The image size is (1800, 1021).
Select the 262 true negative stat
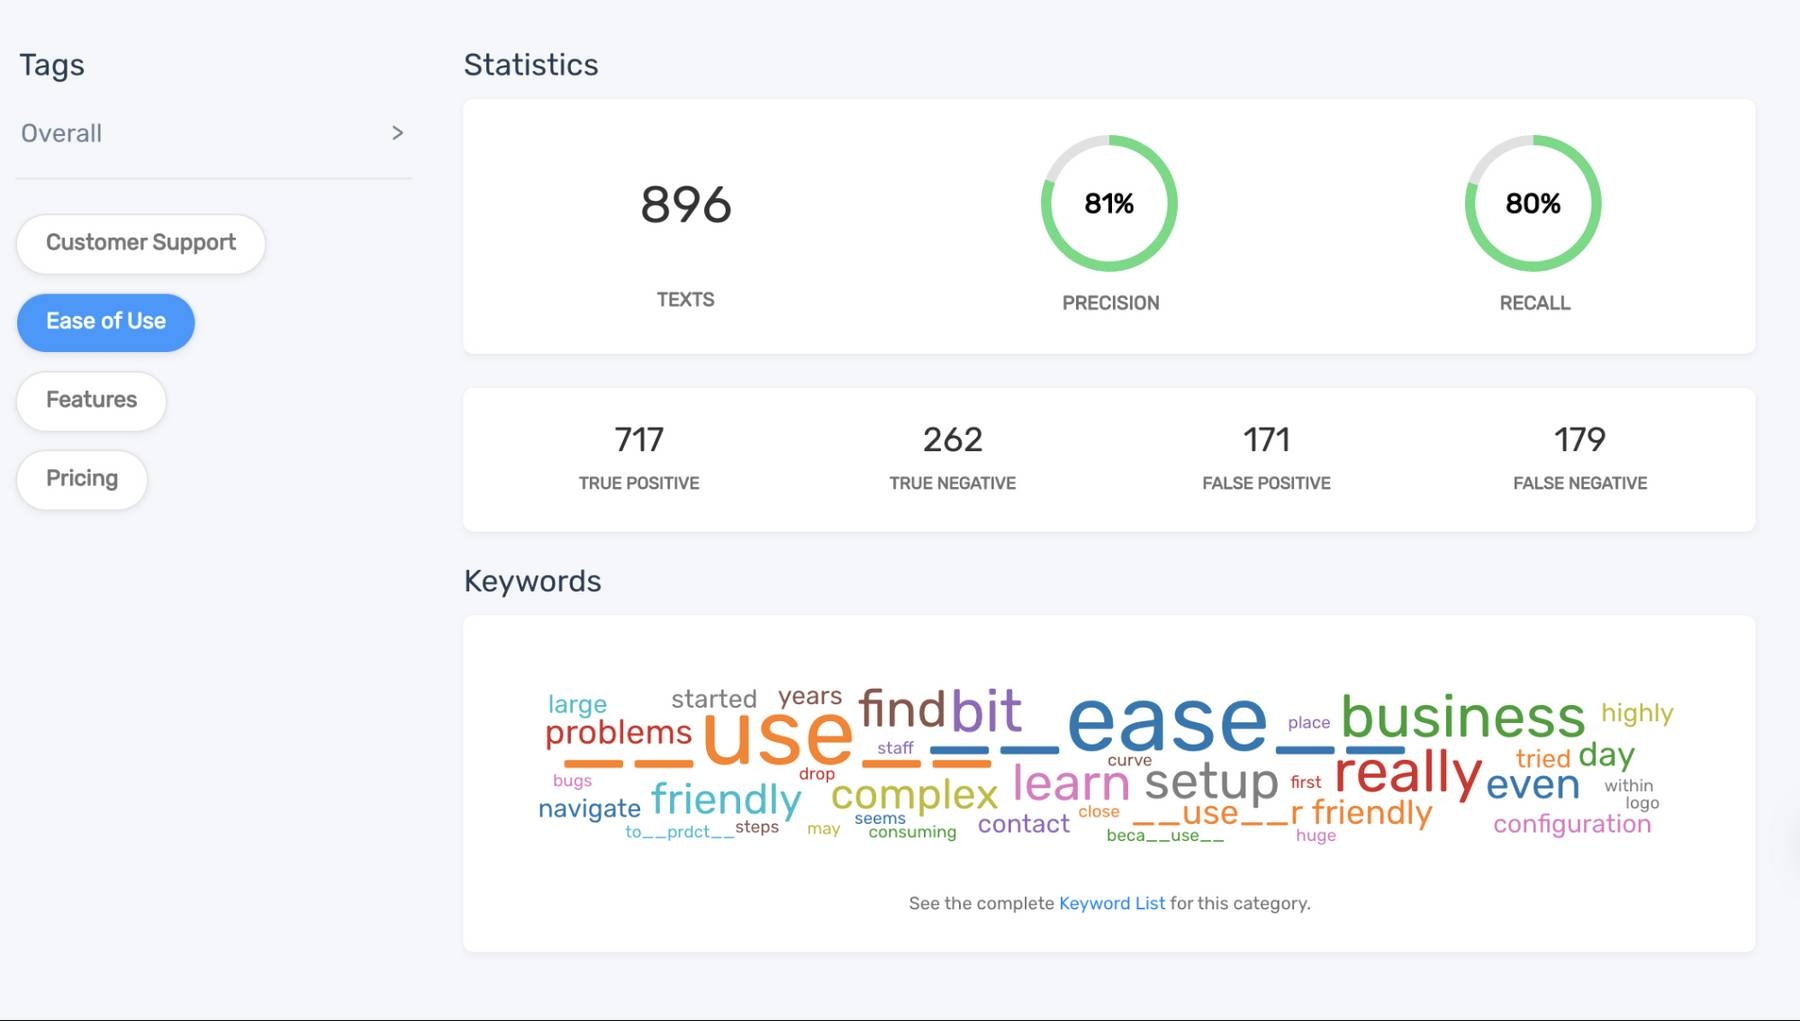point(952,440)
